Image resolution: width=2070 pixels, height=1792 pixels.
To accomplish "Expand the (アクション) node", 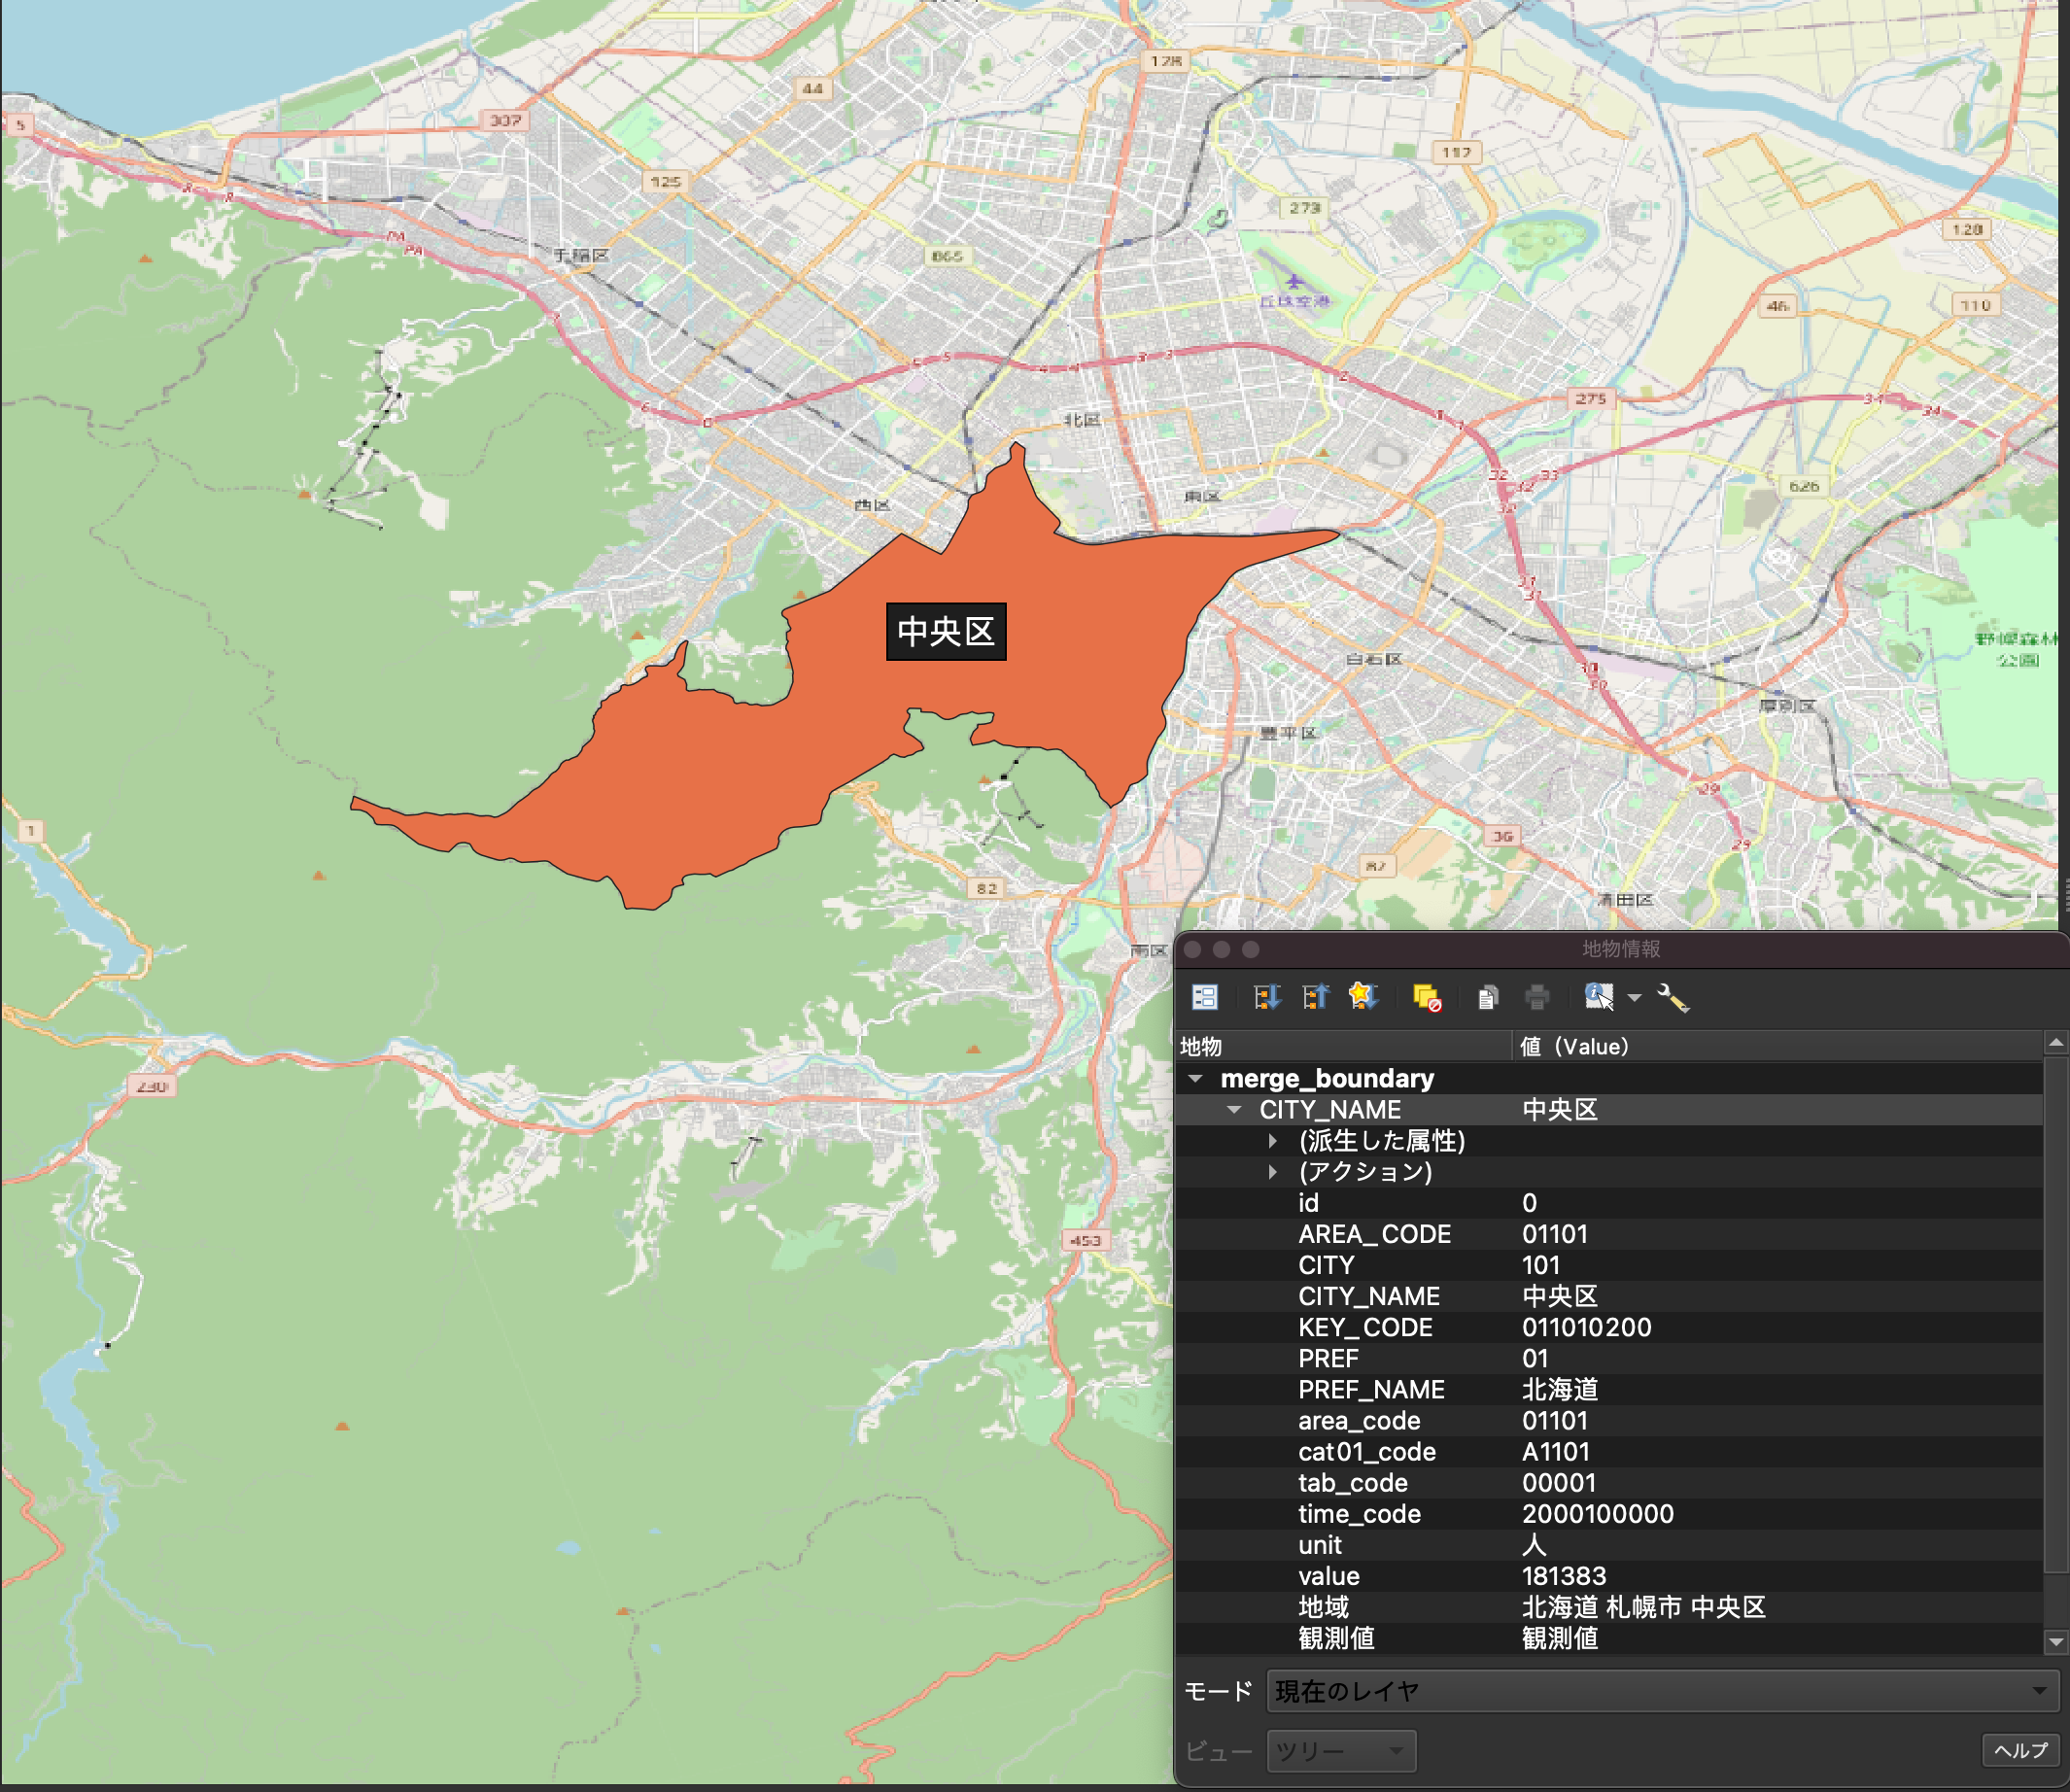I will (x=1272, y=1172).
